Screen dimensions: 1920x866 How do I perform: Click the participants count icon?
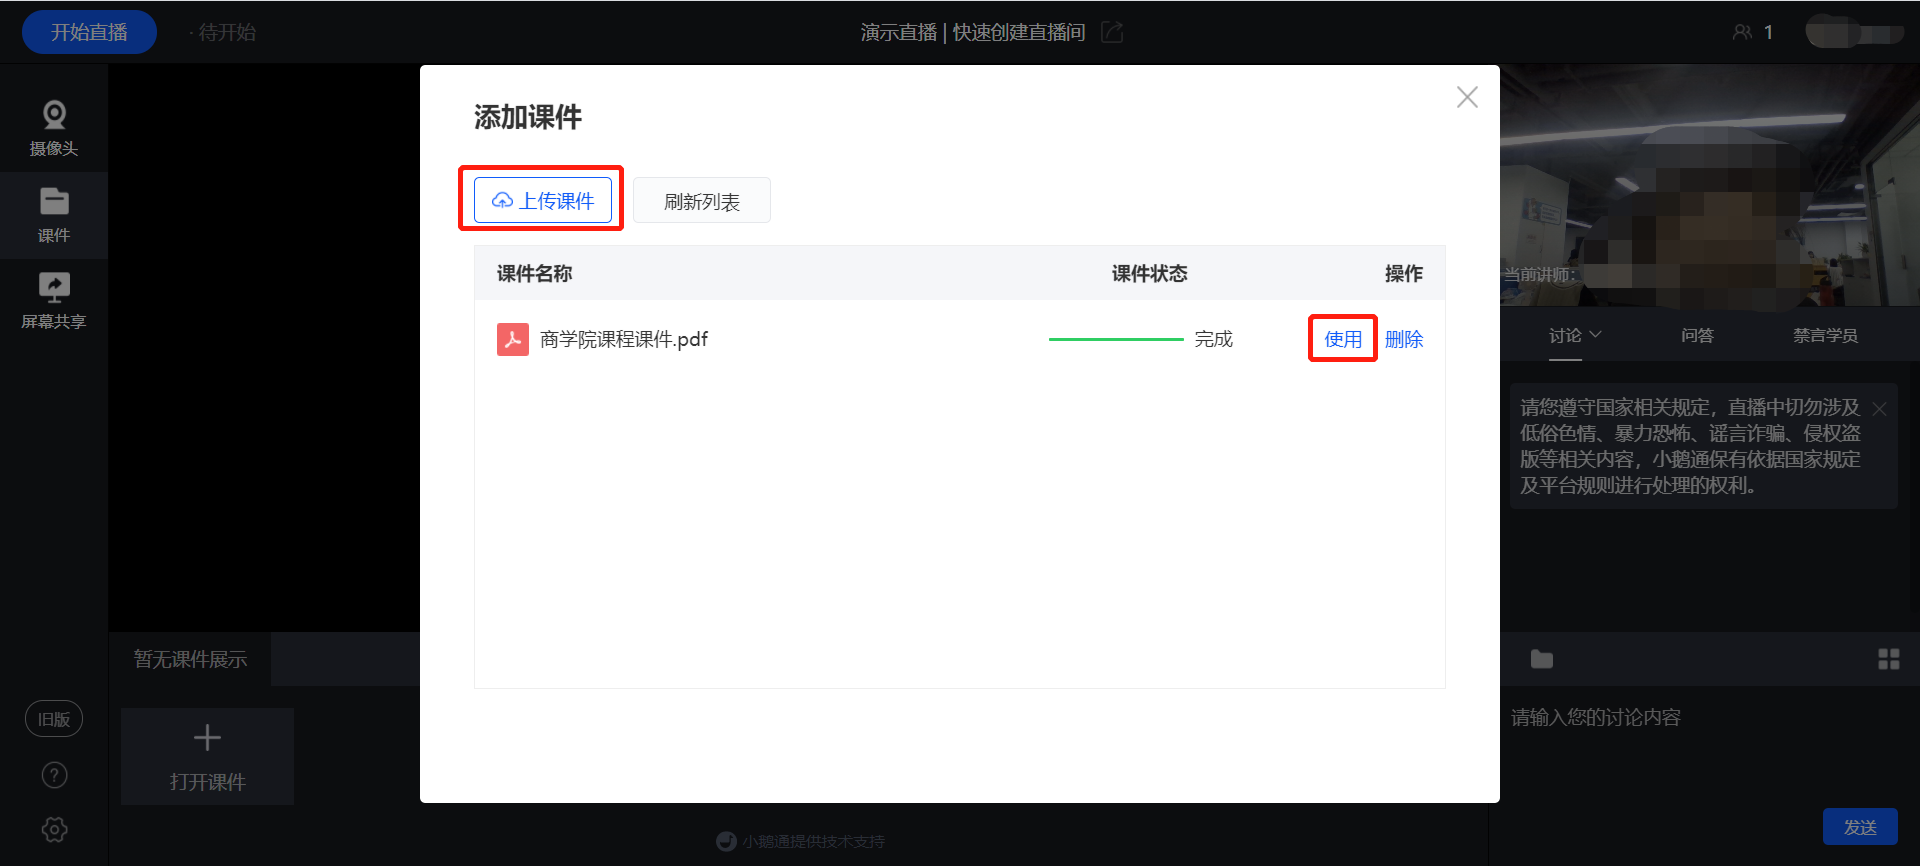coord(1742,32)
